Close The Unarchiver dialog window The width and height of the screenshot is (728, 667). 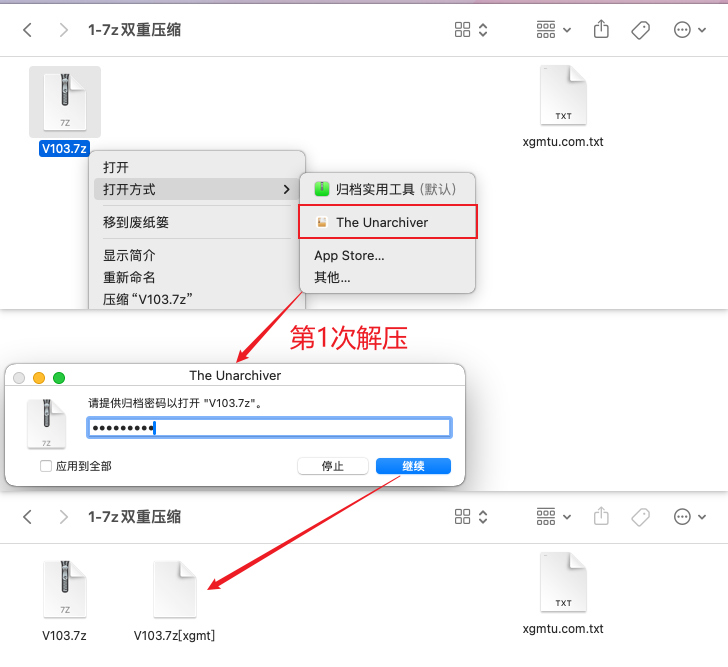click(19, 378)
